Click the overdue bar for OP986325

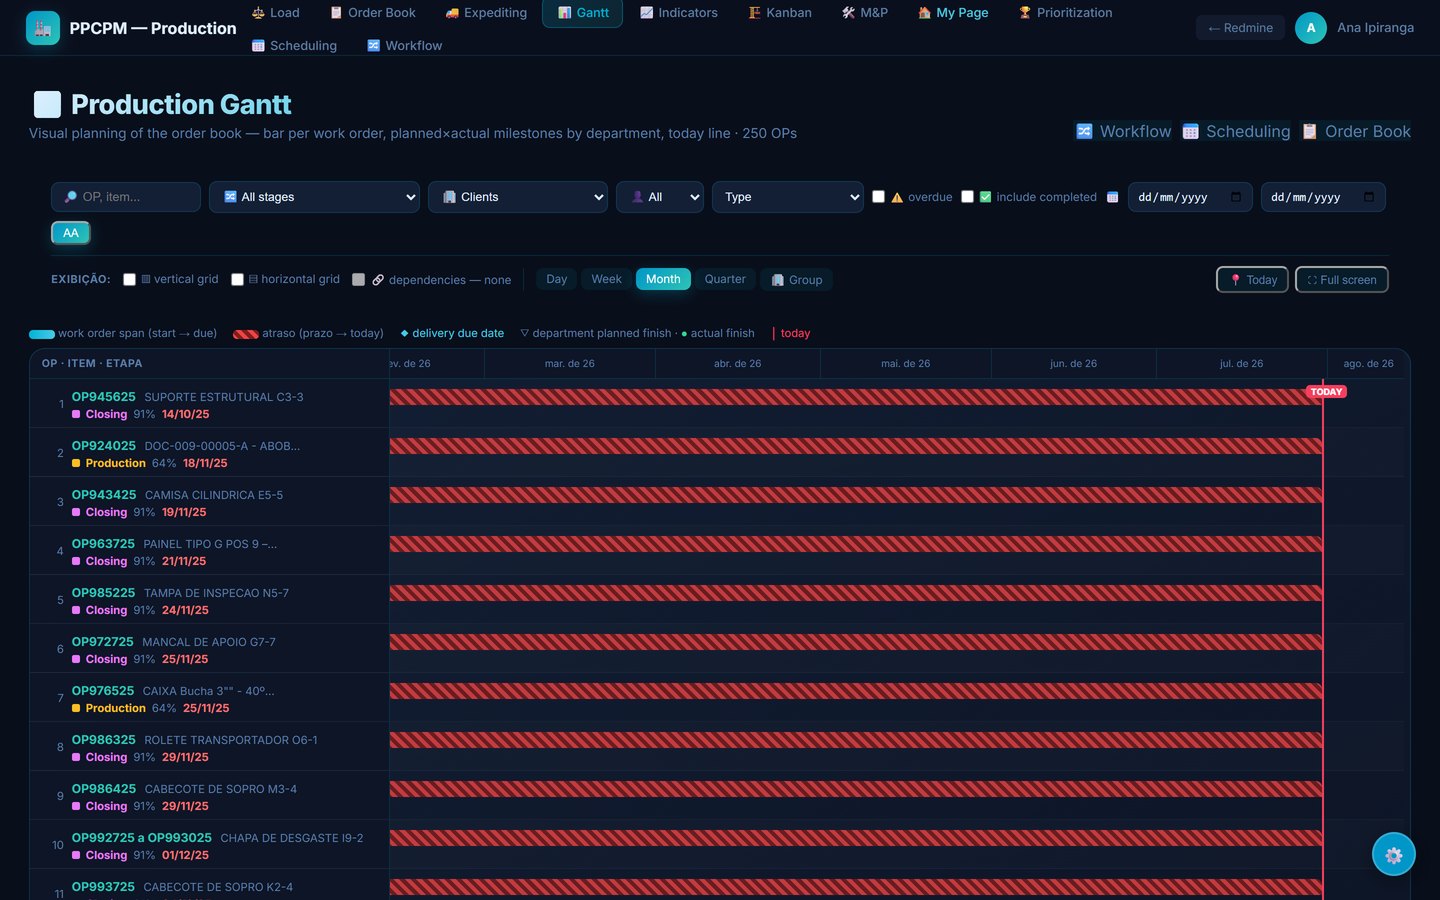856,740
